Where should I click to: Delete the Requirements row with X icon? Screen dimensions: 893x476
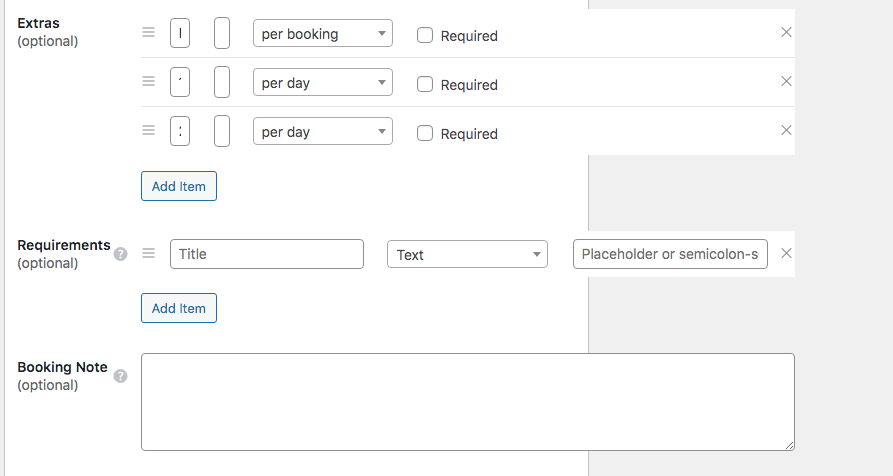[x=786, y=253]
